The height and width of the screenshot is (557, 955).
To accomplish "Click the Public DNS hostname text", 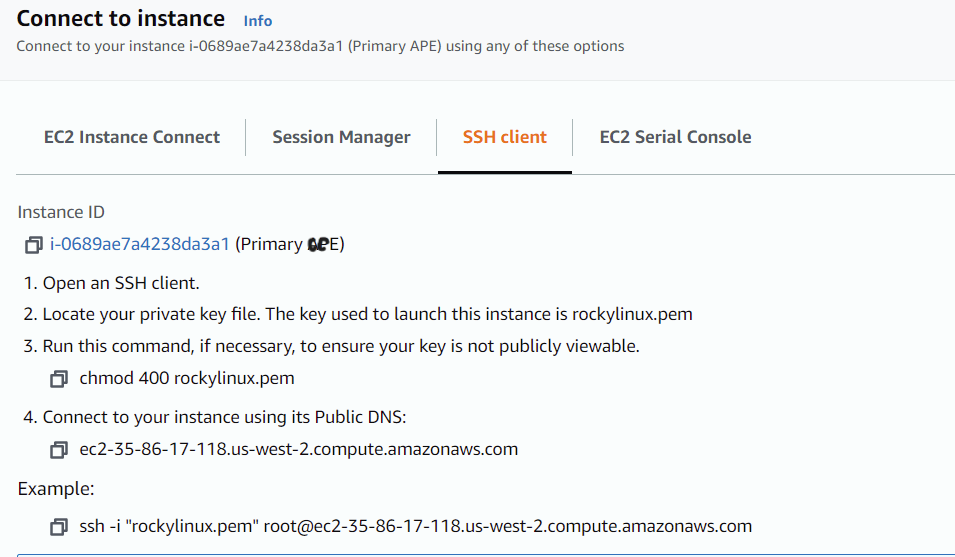I will coord(299,449).
